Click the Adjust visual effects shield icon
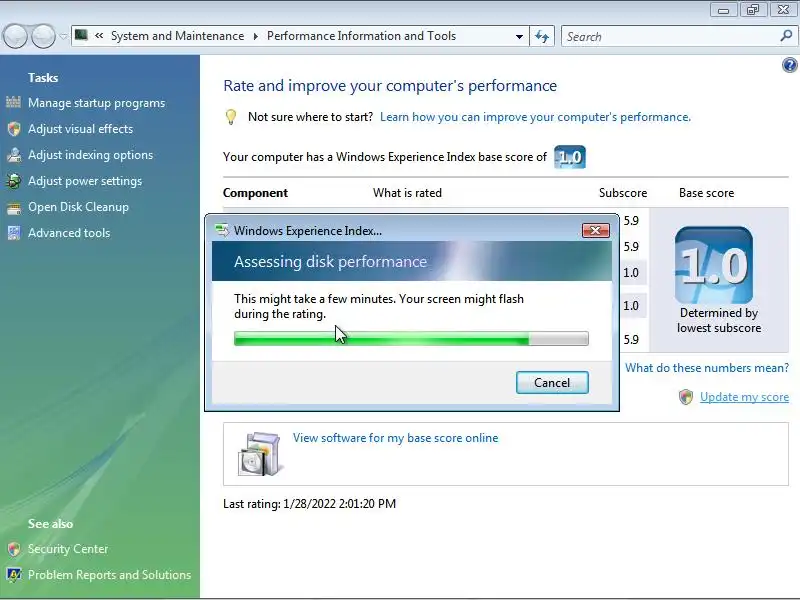 14,129
